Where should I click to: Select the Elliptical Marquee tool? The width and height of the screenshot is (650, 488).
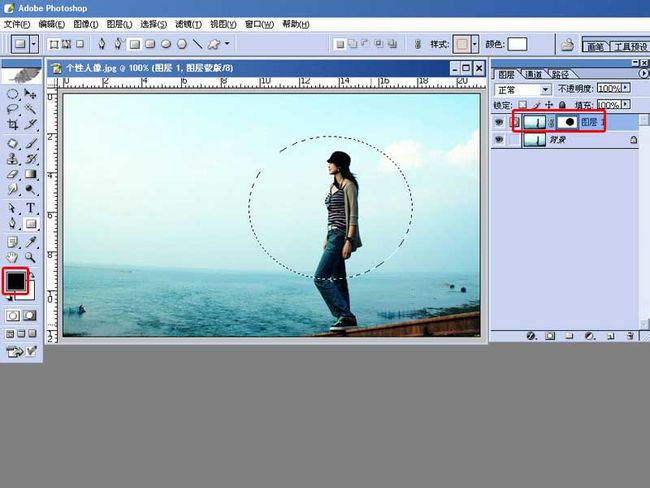pyautogui.click(x=12, y=94)
